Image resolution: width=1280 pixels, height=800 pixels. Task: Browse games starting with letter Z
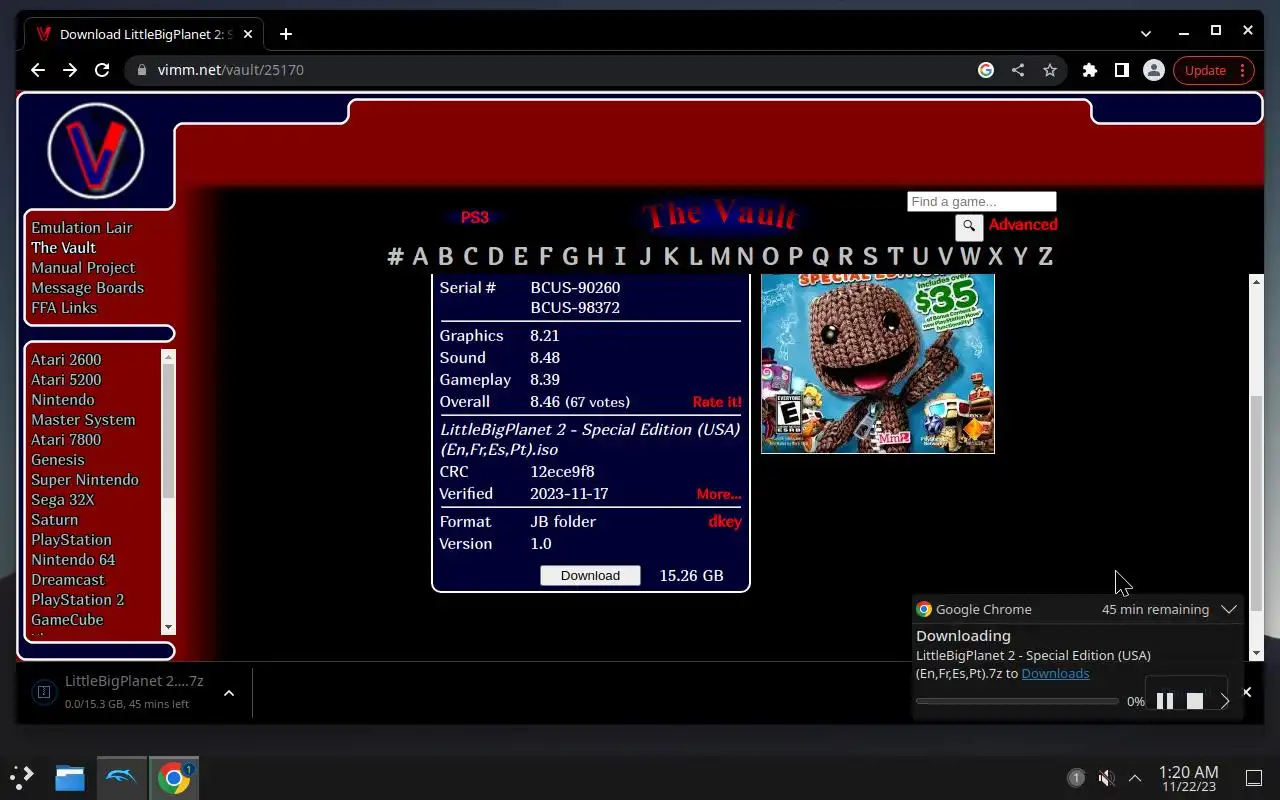pos(1045,257)
